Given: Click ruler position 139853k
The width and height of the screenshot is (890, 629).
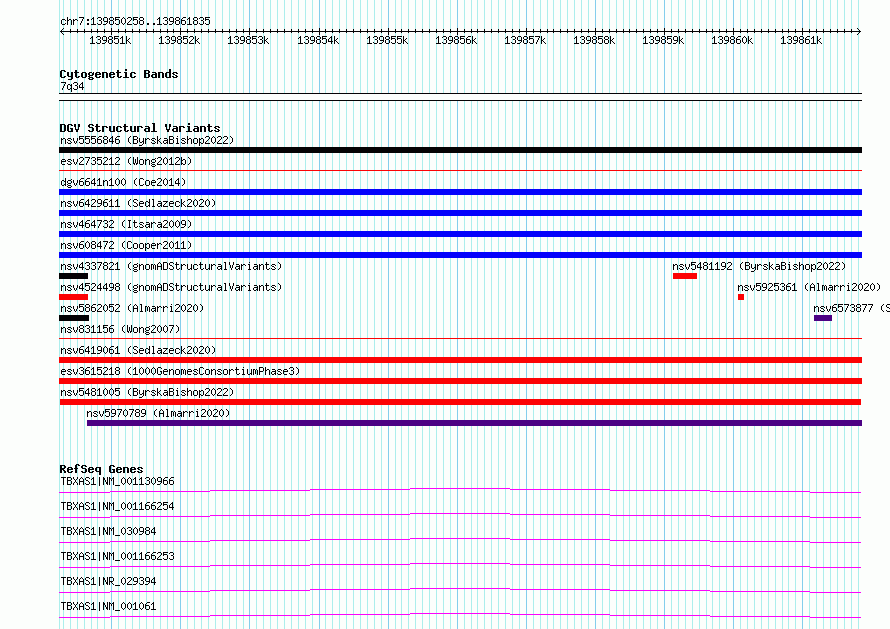Looking at the screenshot, I should 248,40.
